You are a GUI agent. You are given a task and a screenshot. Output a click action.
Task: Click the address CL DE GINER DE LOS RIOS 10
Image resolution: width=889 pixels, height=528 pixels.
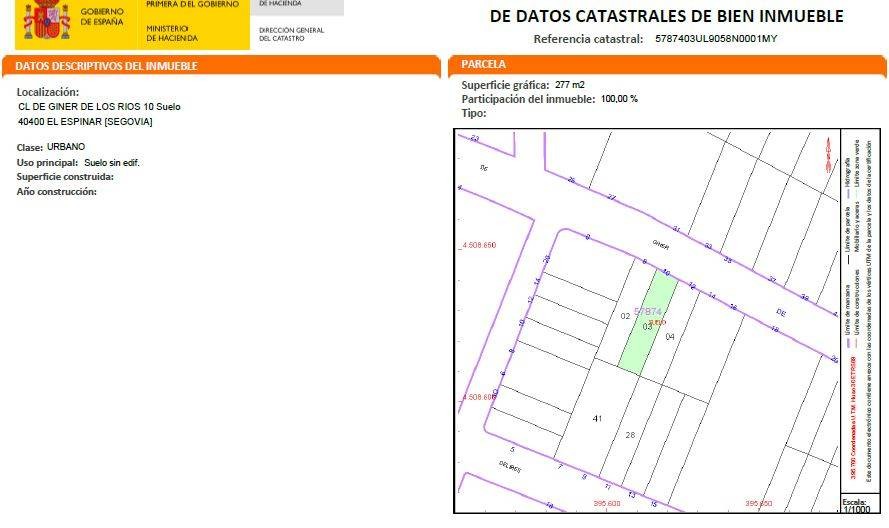[x=99, y=106]
